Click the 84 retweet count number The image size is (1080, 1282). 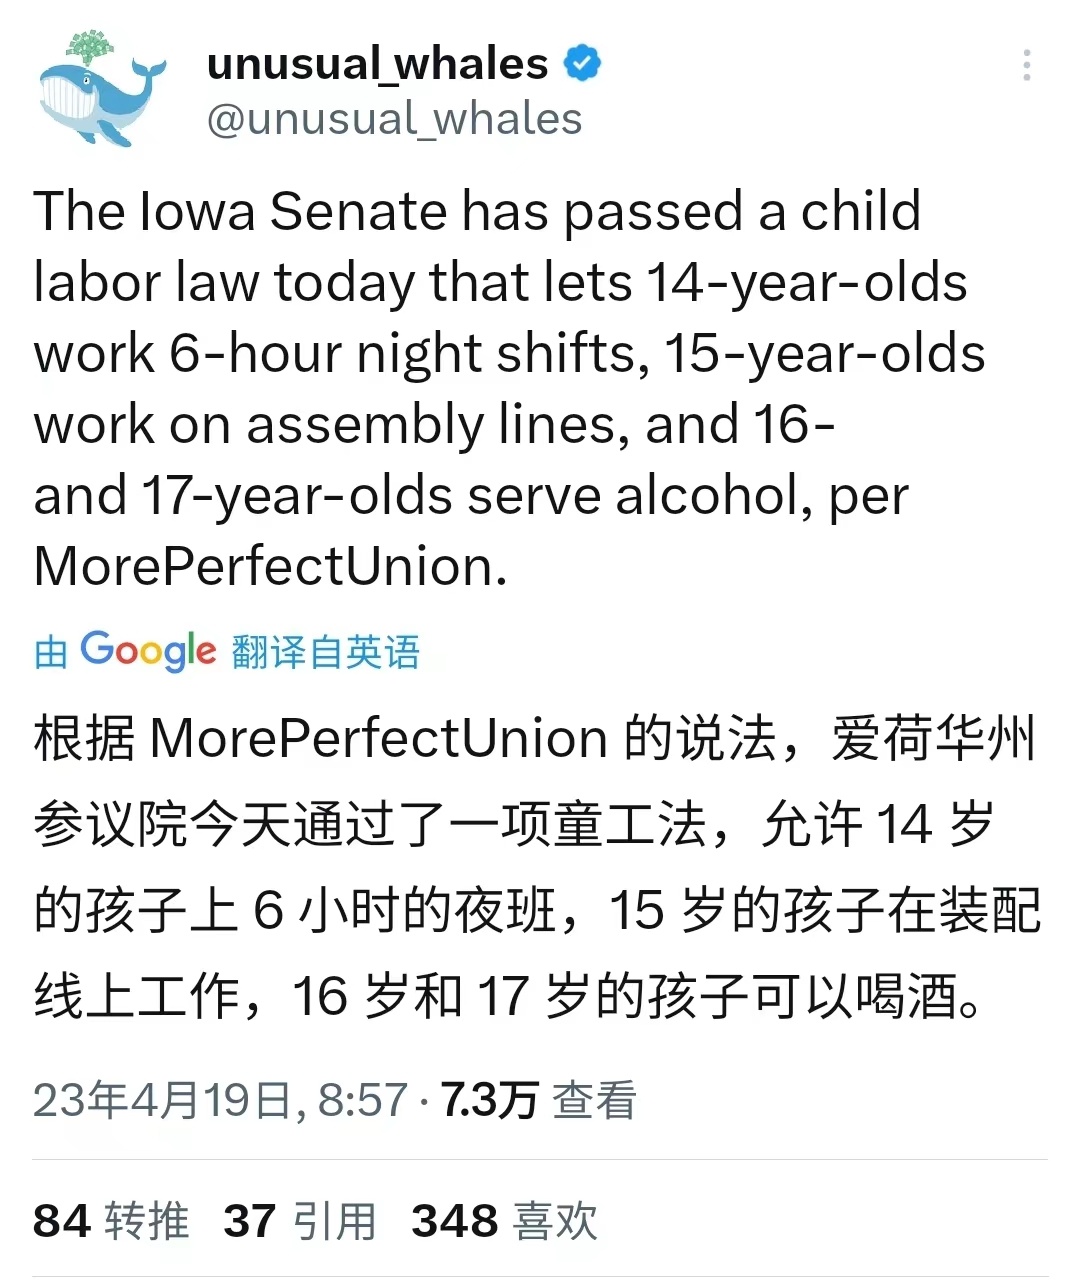[x=62, y=1221]
